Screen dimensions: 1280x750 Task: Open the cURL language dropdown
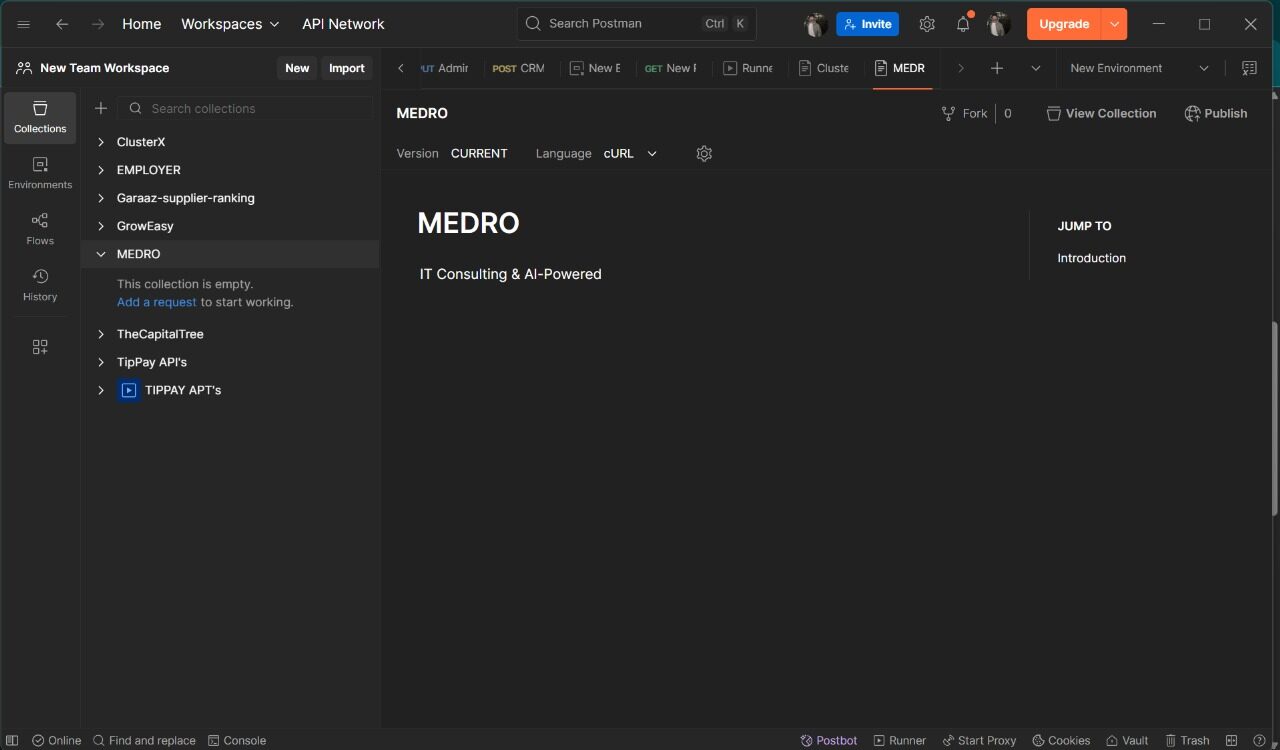(629, 153)
